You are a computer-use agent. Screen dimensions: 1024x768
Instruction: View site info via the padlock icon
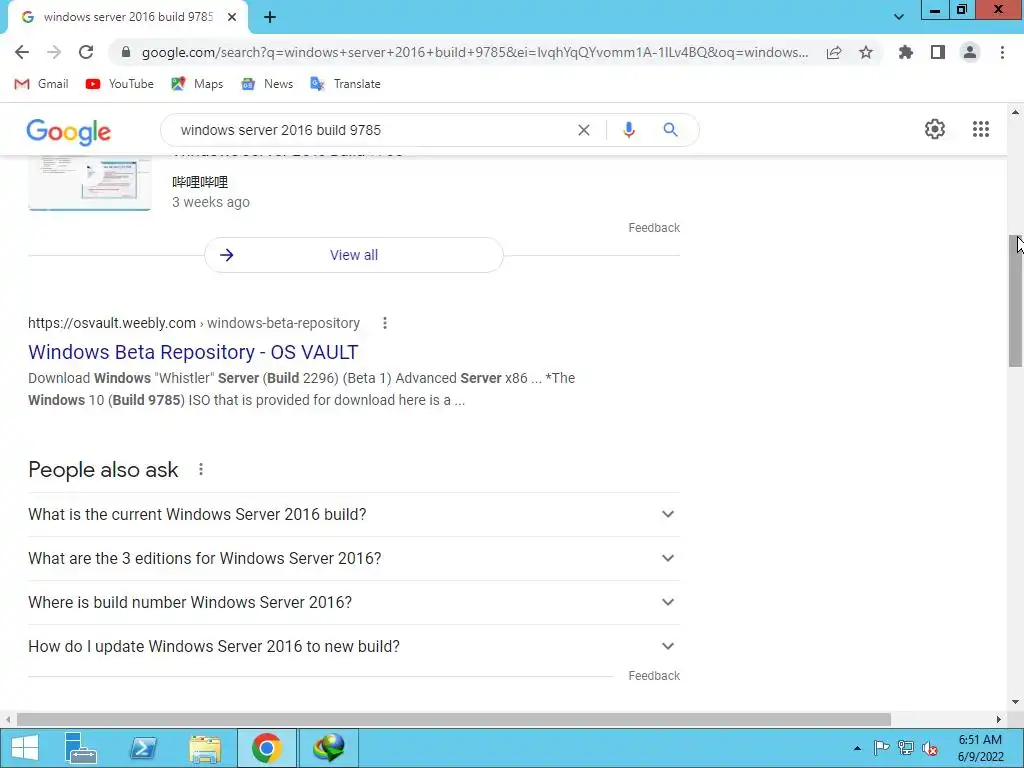[x=126, y=52]
